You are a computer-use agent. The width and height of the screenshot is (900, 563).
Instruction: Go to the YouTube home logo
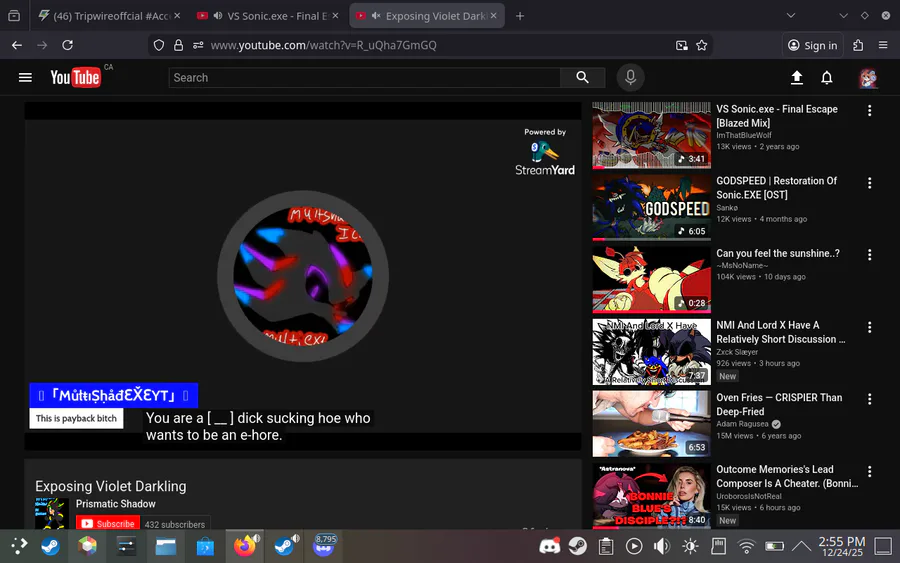point(75,77)
